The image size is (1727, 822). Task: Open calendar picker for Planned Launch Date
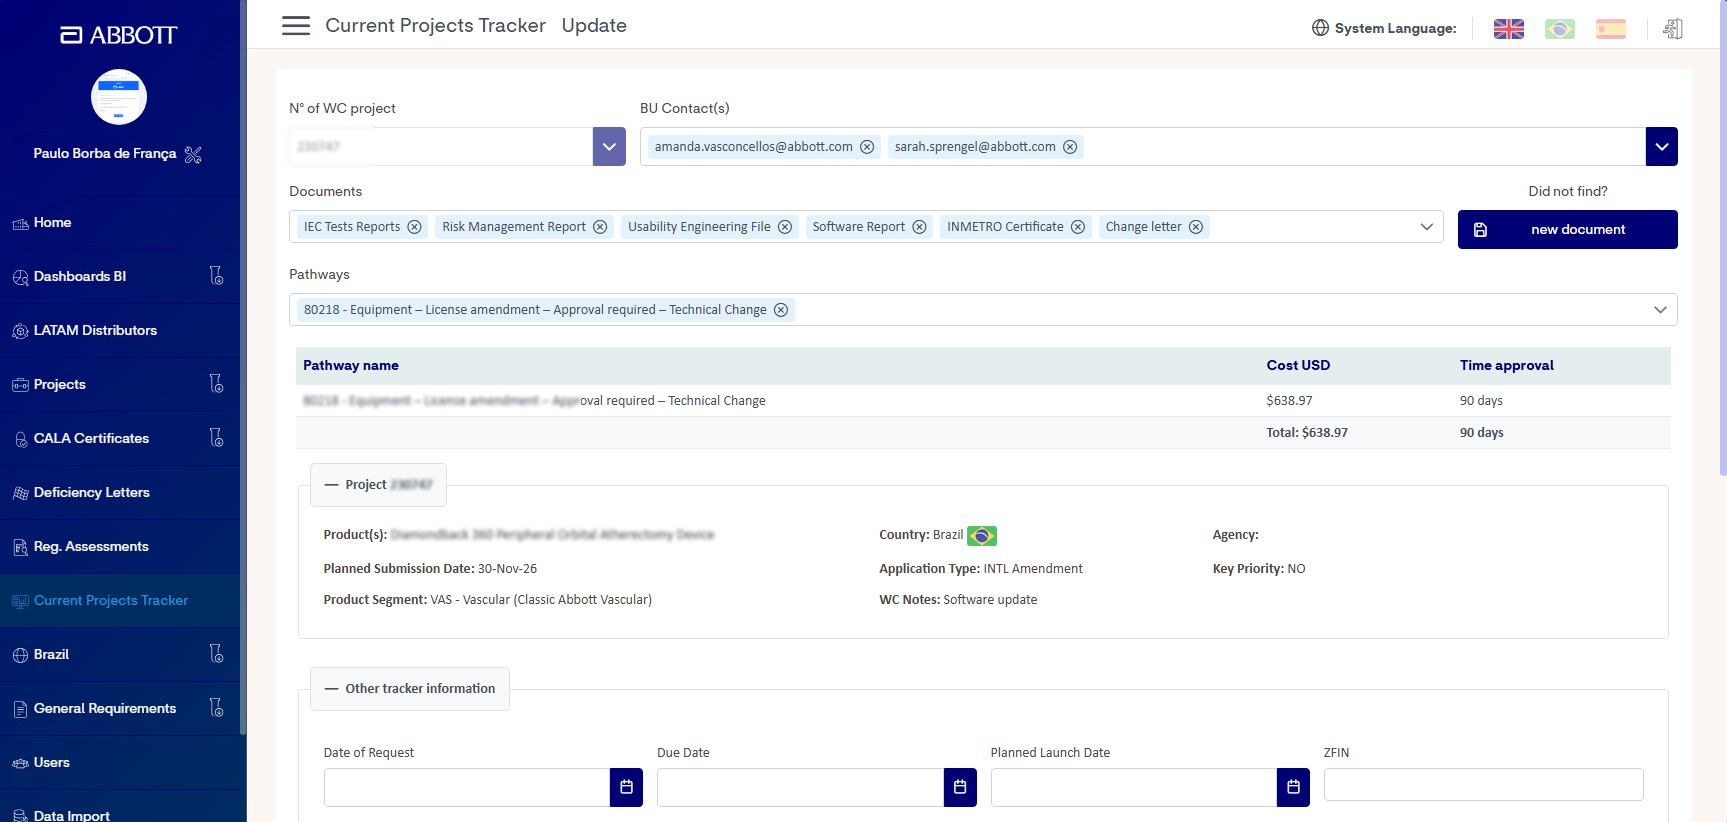[x=1293, y=787]
